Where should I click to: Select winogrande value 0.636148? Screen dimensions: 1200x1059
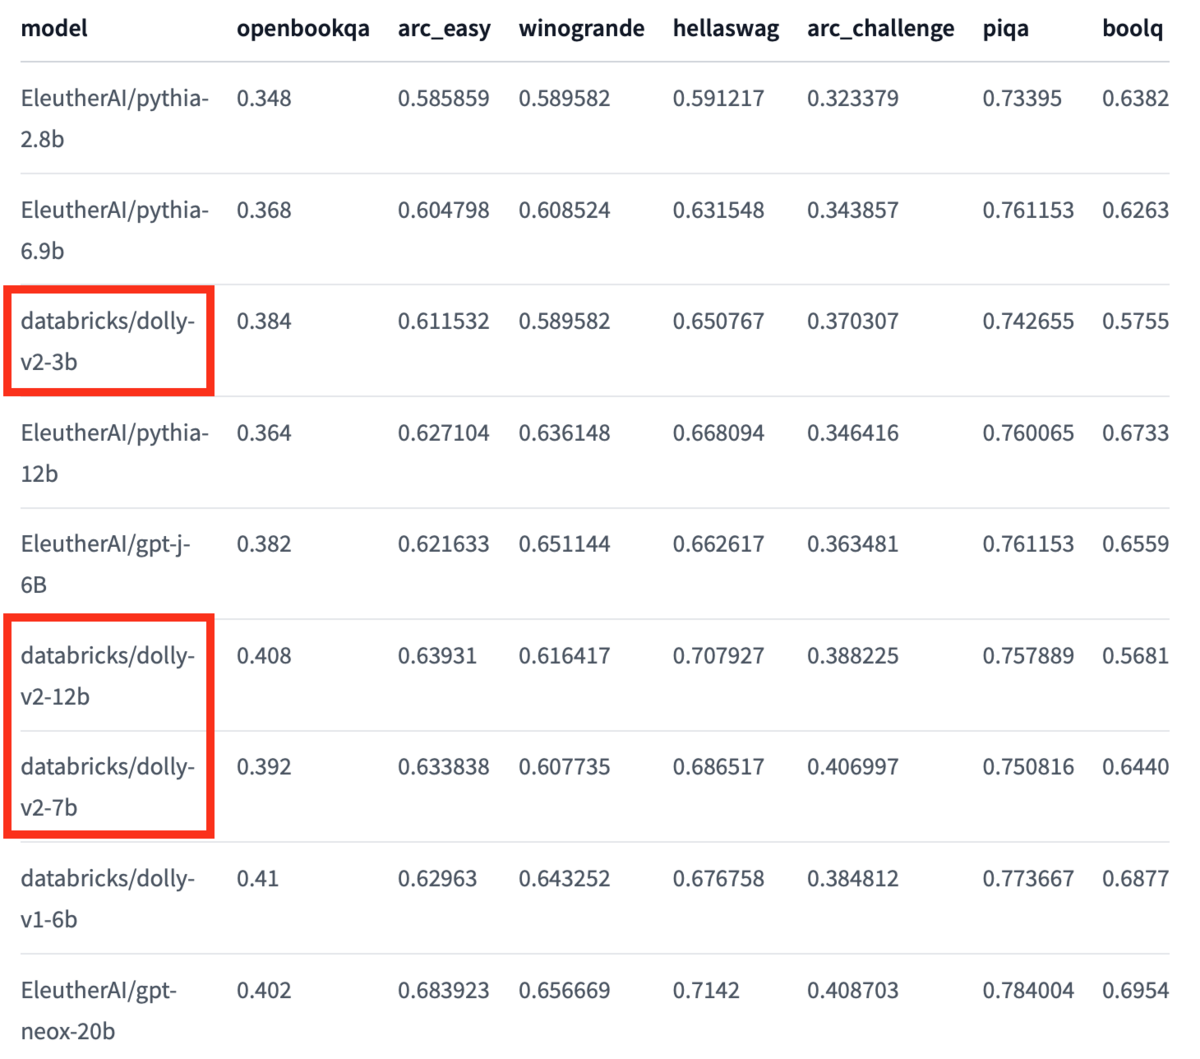564,433
